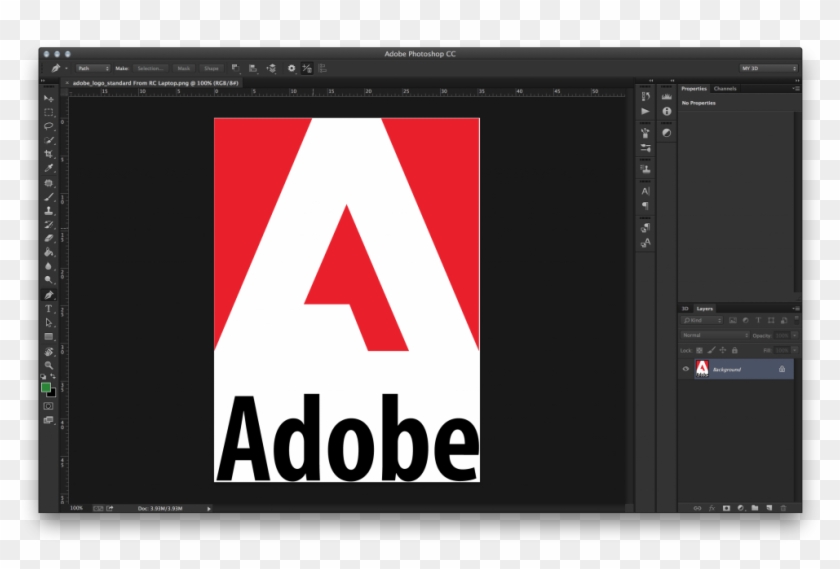Screen dimensions: 840x569
Task: Open the path arrangement dropdown
Action: click(x=272, y=69)
